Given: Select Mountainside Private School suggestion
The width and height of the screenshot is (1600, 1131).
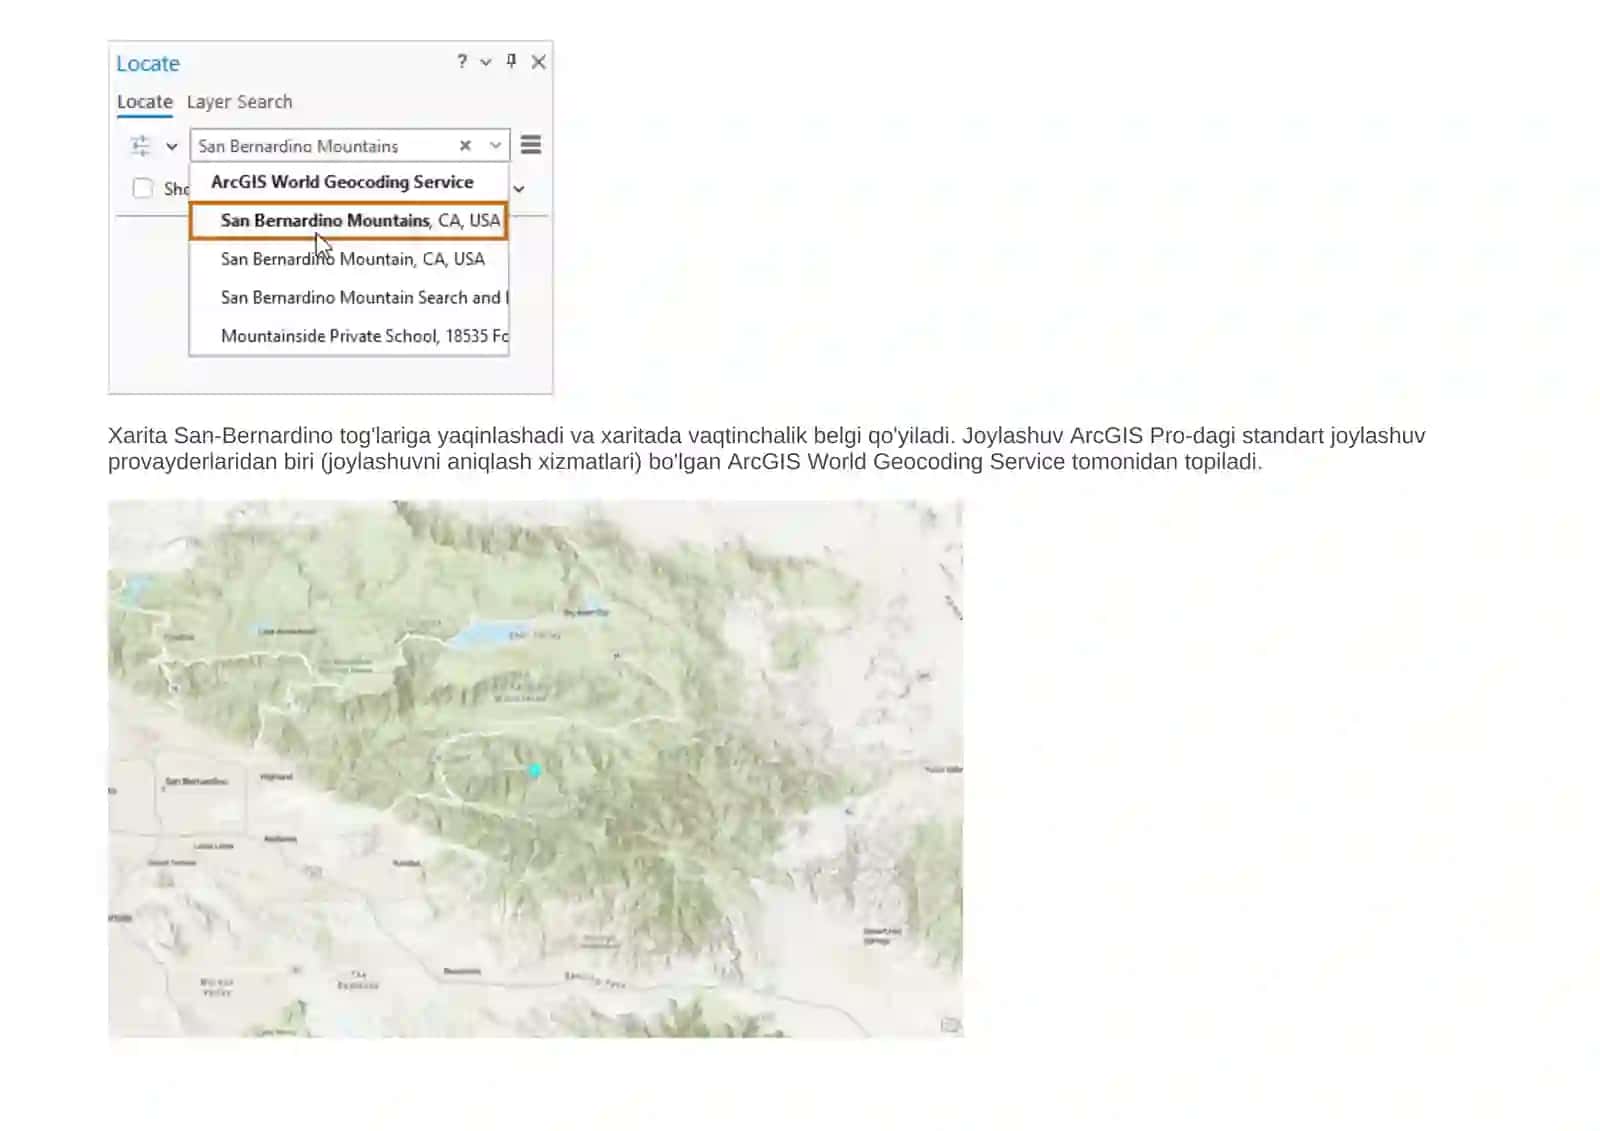Looking at the screenshot, I should coord(349,336).
